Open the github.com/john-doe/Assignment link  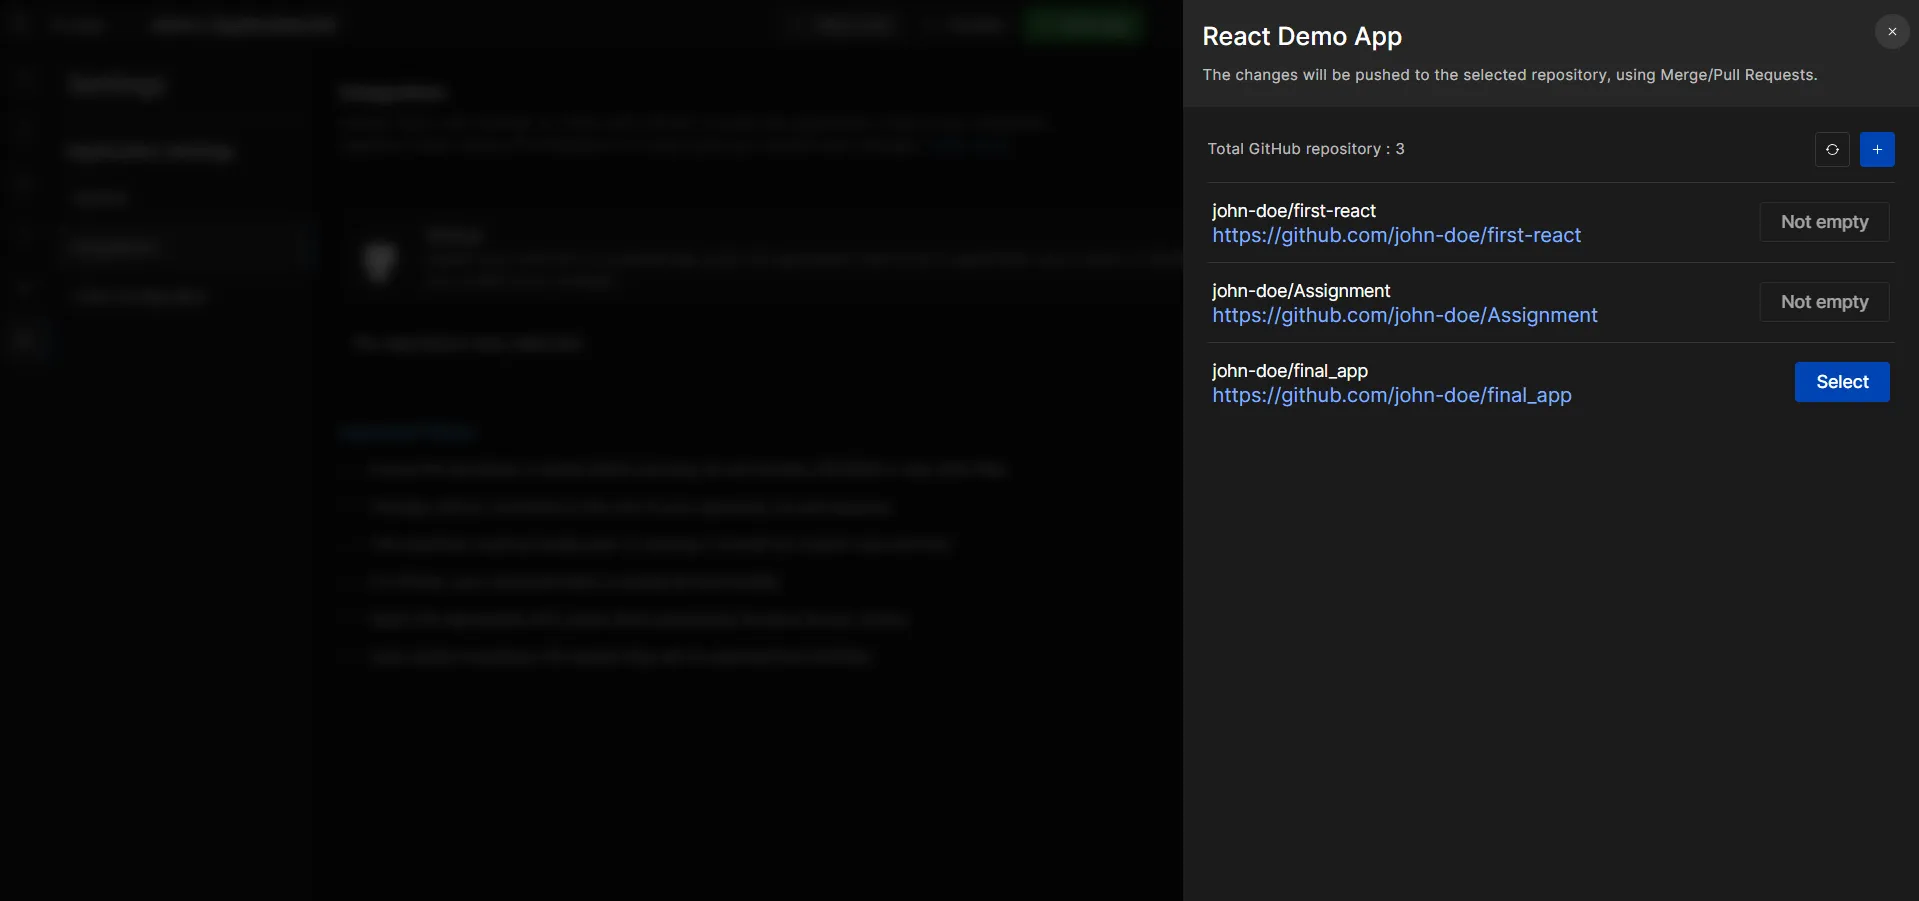pyautogui.click(x=1405, y=315)
